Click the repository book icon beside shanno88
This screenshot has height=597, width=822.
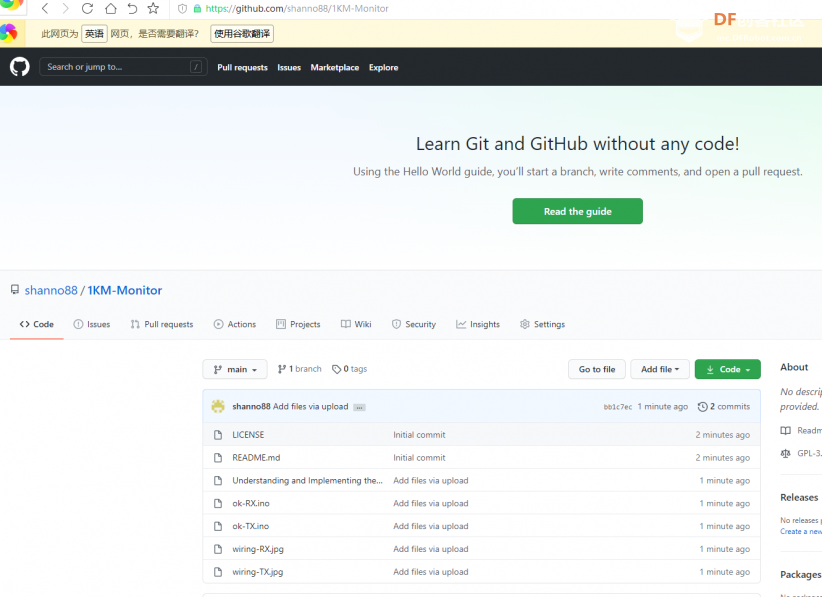pyautogui.click(x=15, y=289)
